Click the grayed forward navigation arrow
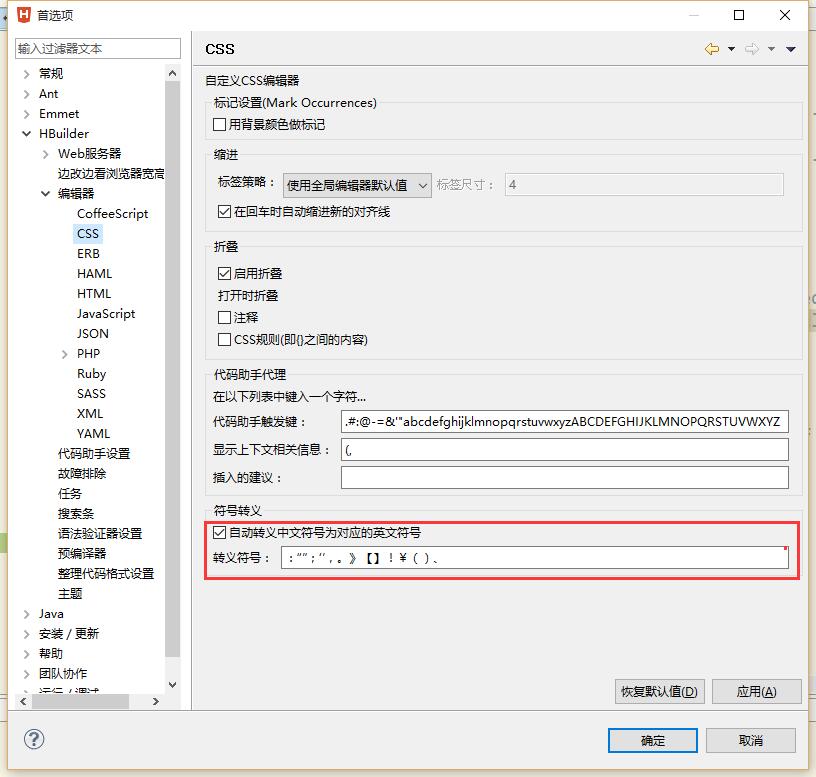The height and width of the screenshot is (777, 816). click(x=751, y=49)
